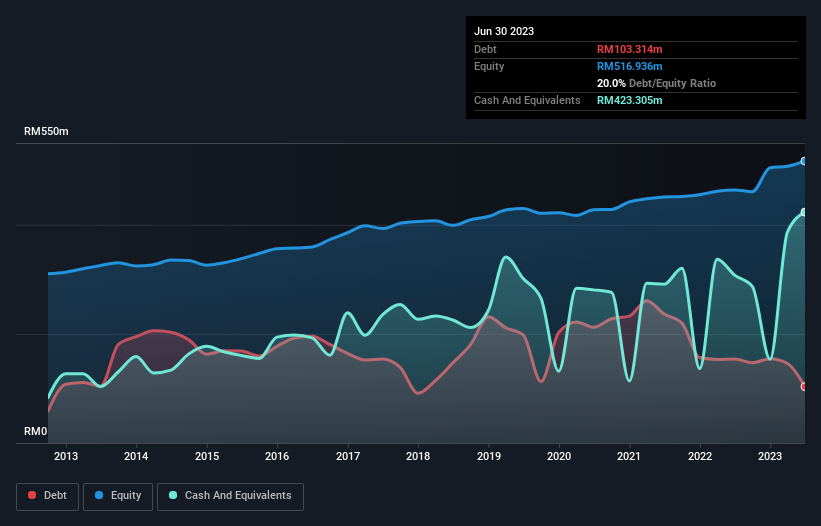Click the 2022 x-axis label
Viewport: 821px width, 526px height.
pos(700,456)
